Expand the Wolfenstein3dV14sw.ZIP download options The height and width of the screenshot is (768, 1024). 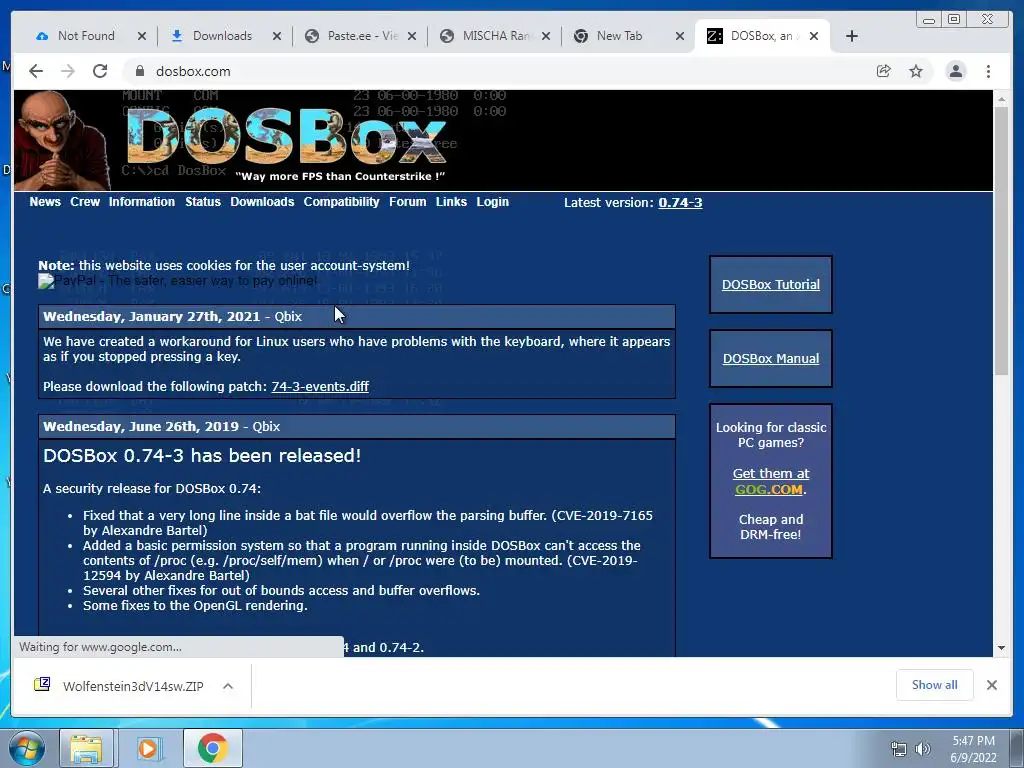(228, 686)
